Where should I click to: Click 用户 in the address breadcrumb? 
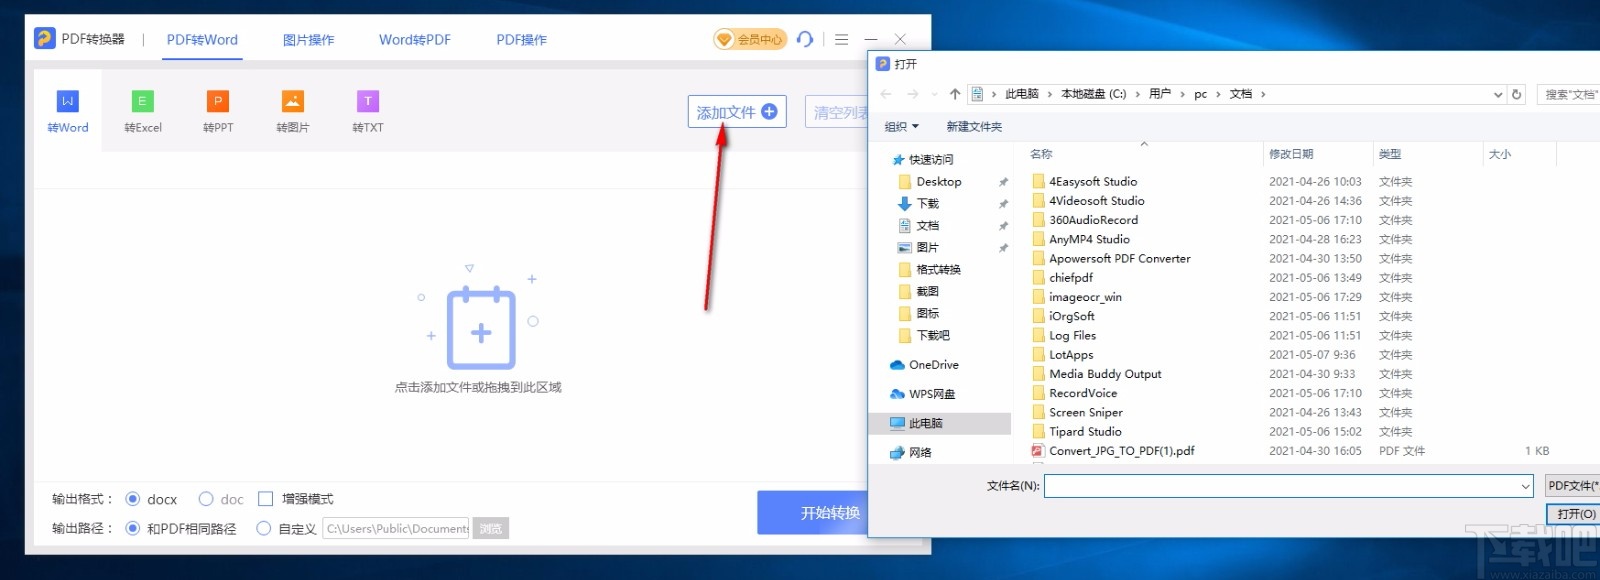[1160, 94]
